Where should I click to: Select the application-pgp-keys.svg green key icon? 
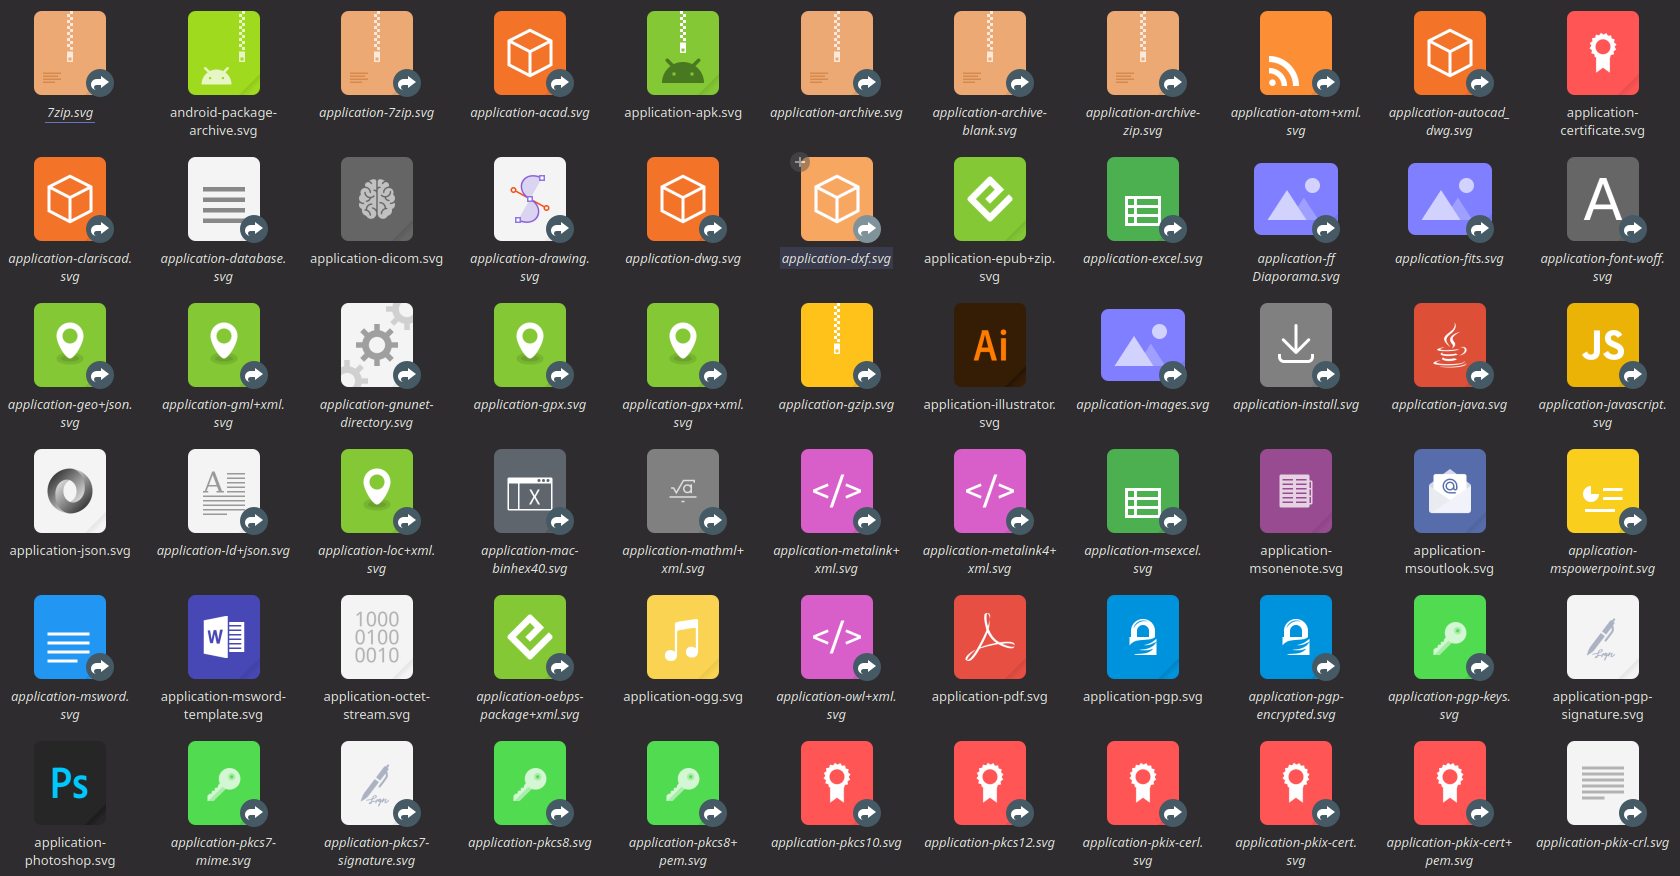click(1450, 637)
